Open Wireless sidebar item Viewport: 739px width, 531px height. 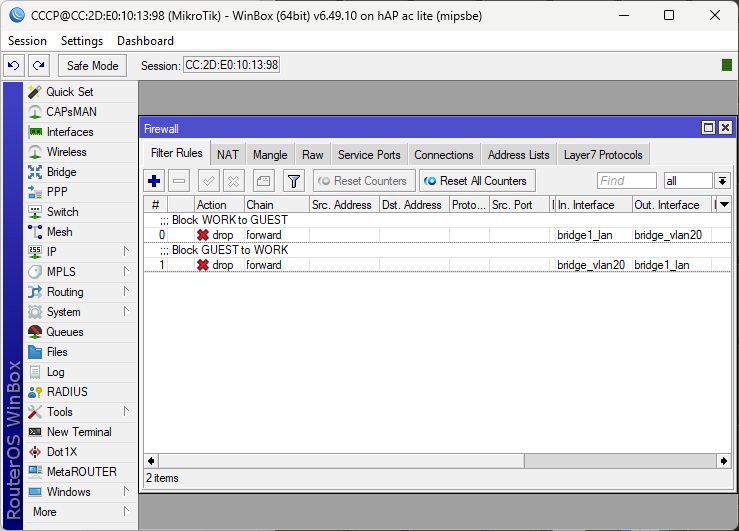[x=81, y=152]
